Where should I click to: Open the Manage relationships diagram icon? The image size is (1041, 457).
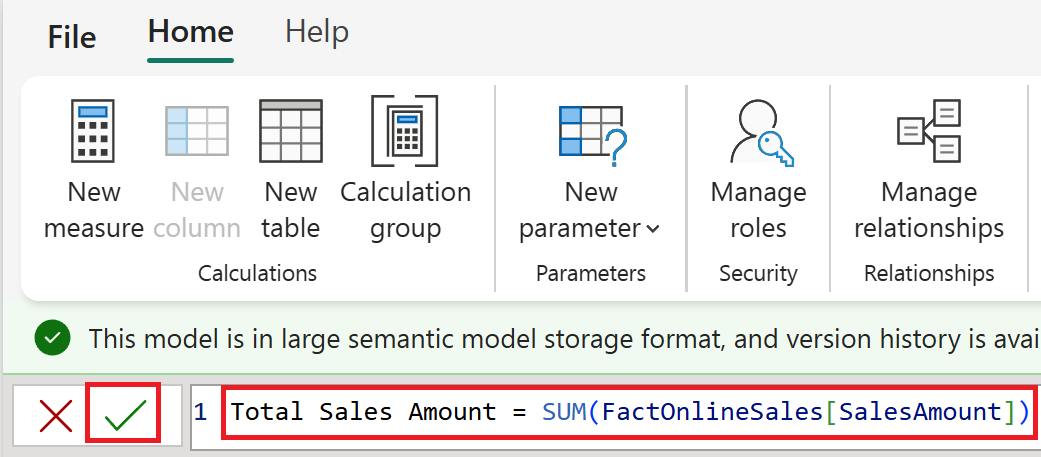pos(928,130)
